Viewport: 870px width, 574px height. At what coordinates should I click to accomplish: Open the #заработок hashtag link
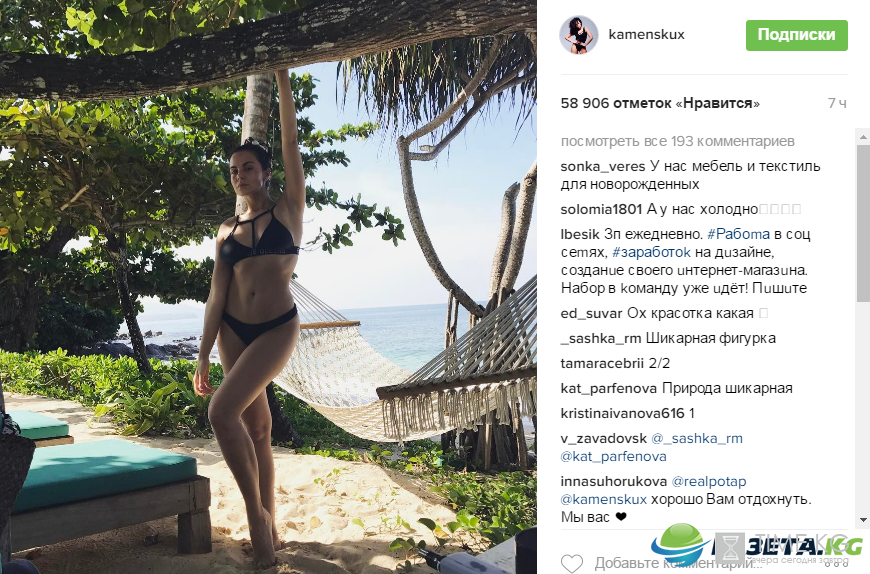tap(651, 252)
